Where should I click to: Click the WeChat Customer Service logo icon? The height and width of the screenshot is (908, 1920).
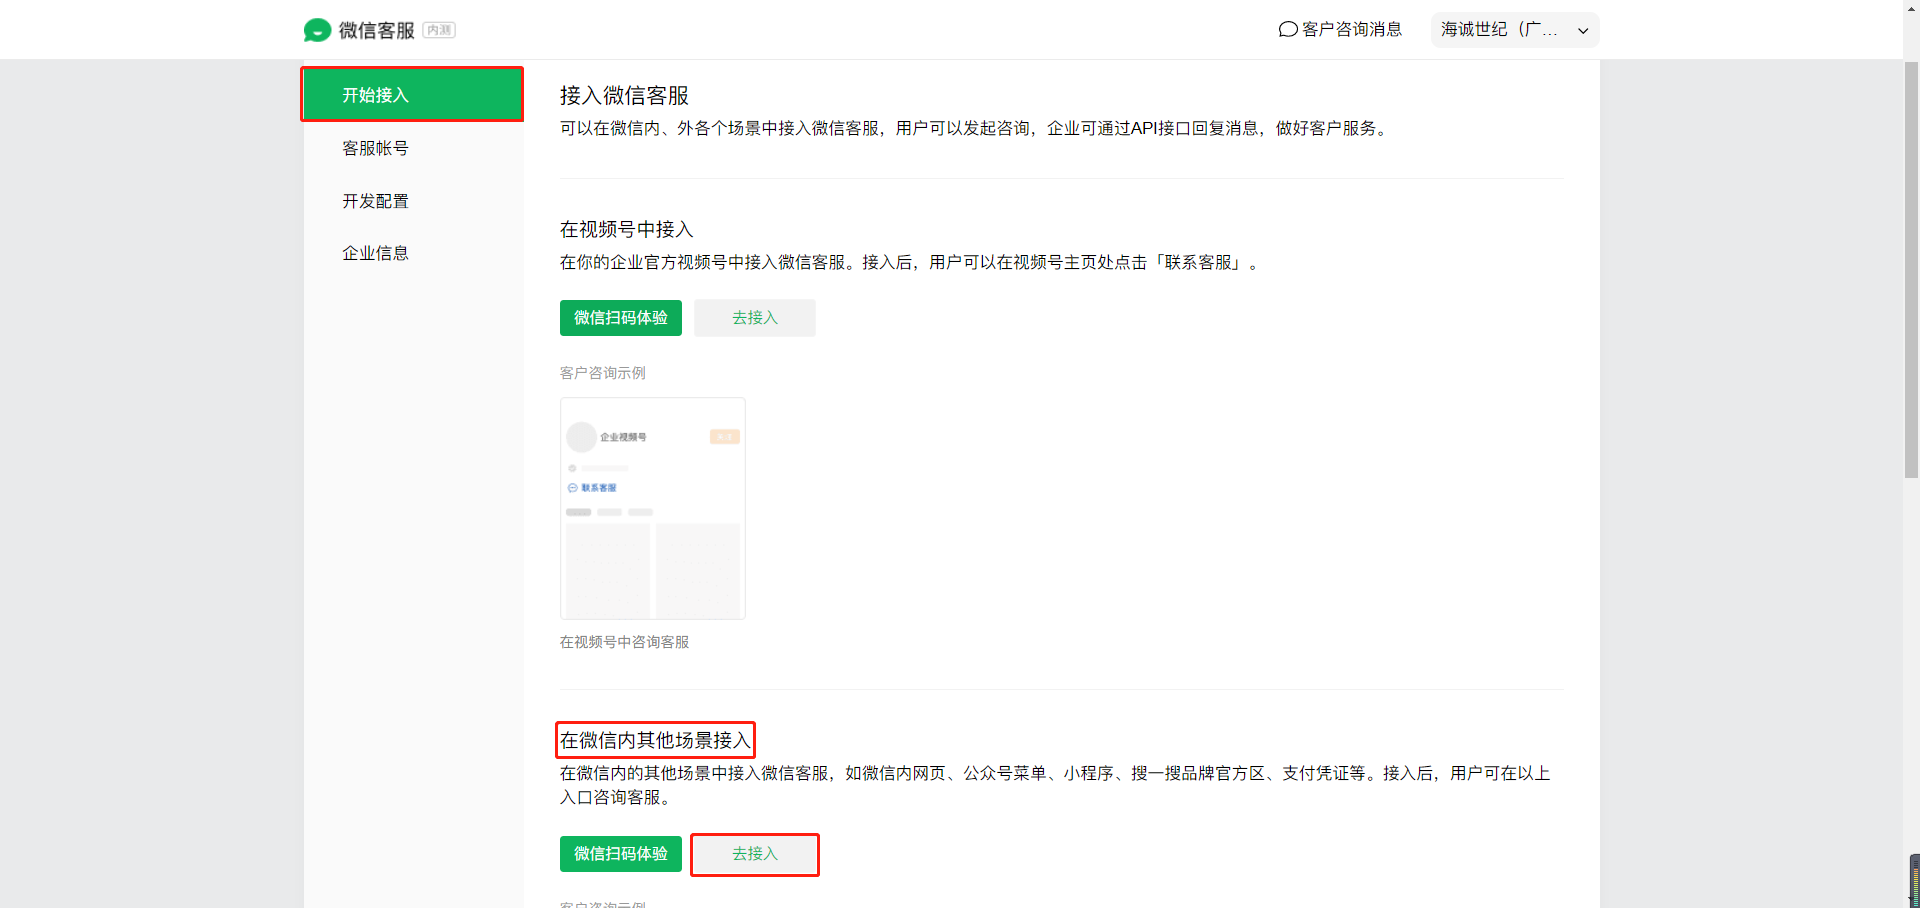click(x=317, y=30)
